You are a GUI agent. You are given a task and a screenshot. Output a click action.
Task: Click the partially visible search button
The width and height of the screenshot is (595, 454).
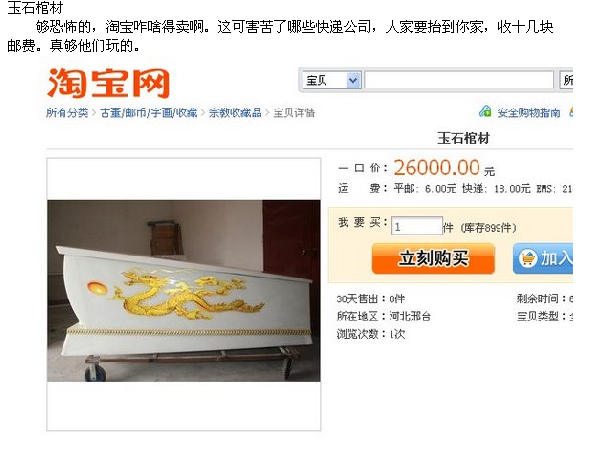567,80
